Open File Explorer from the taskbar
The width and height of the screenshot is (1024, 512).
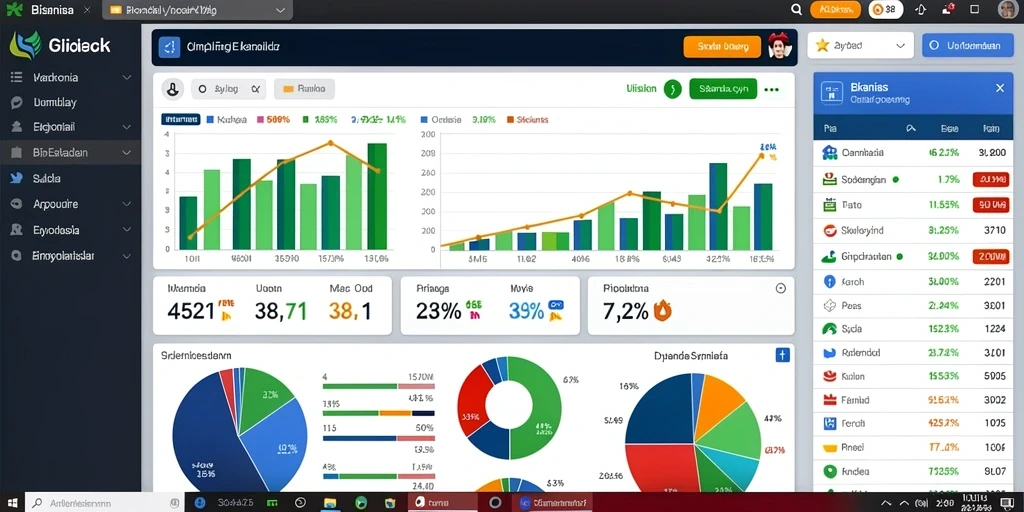click(330, 503)
